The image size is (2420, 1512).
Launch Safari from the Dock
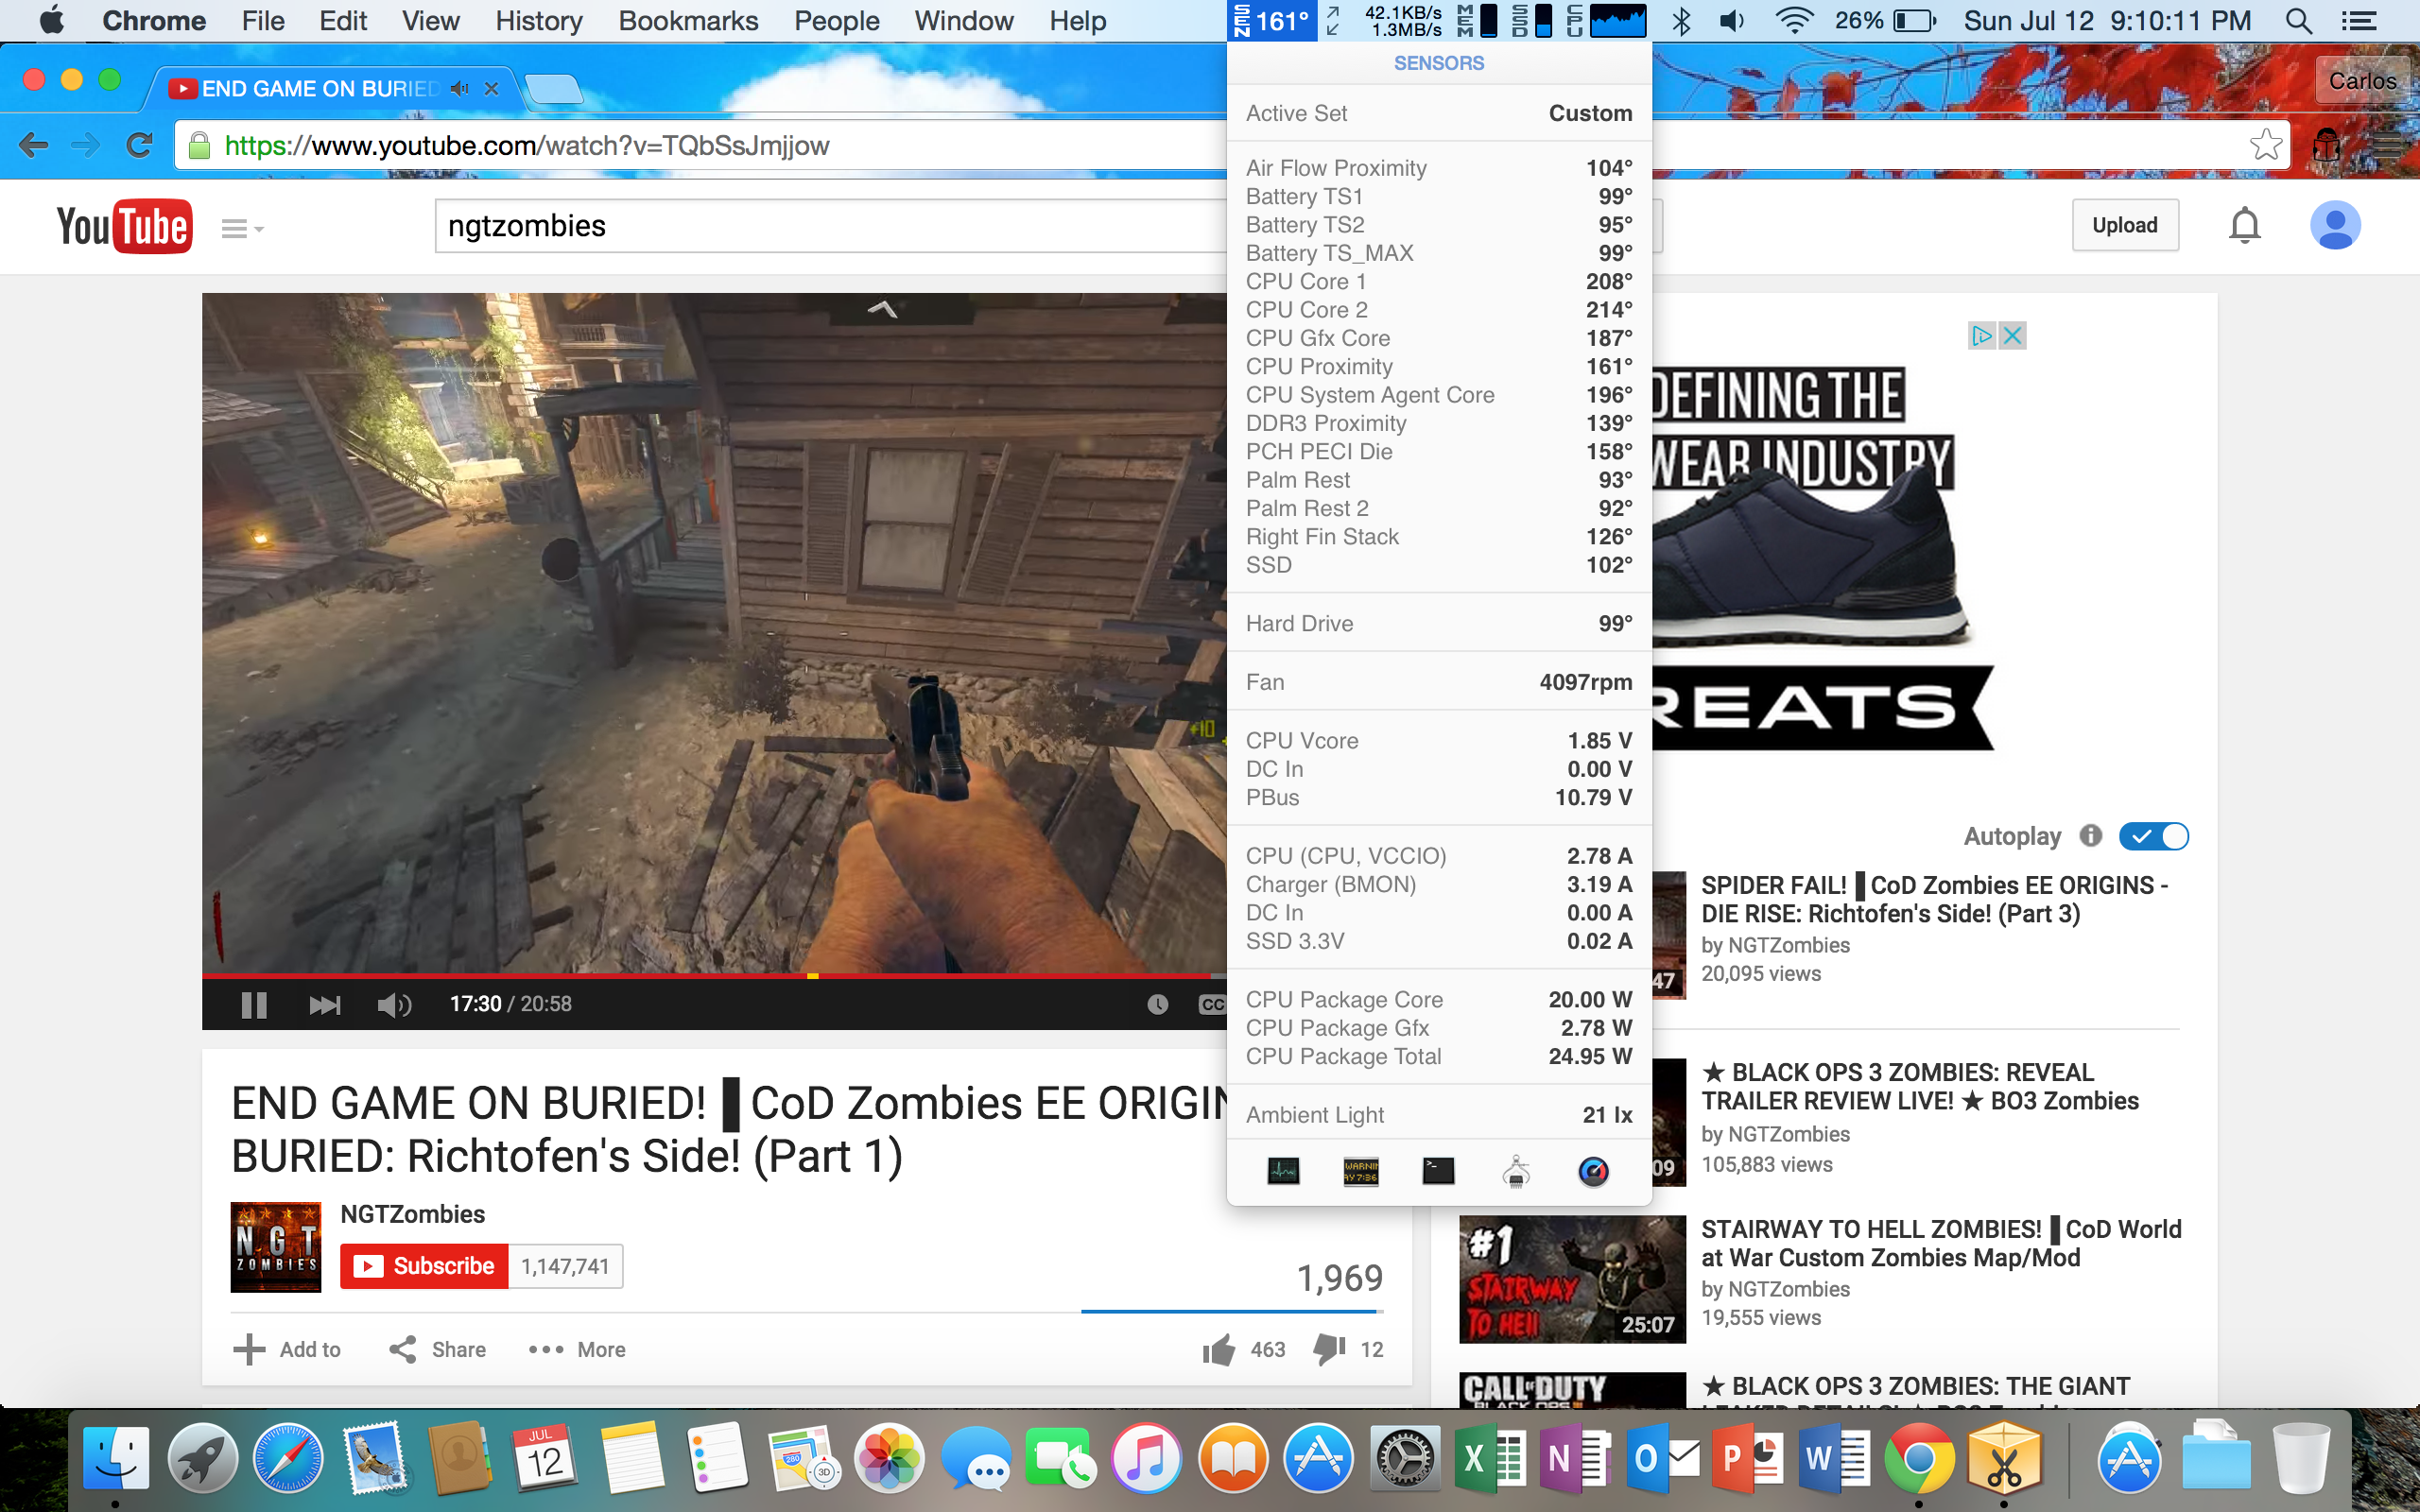288,1457
